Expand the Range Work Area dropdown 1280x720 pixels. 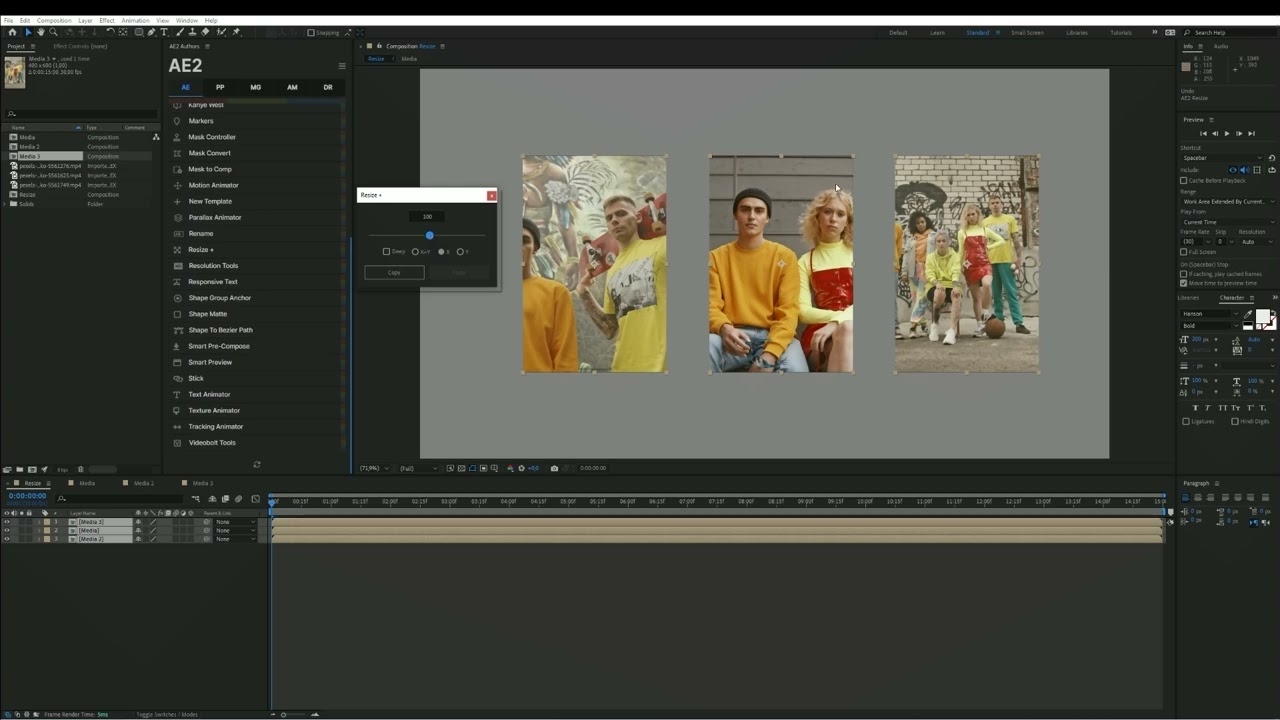click(x=1227, y=202)
